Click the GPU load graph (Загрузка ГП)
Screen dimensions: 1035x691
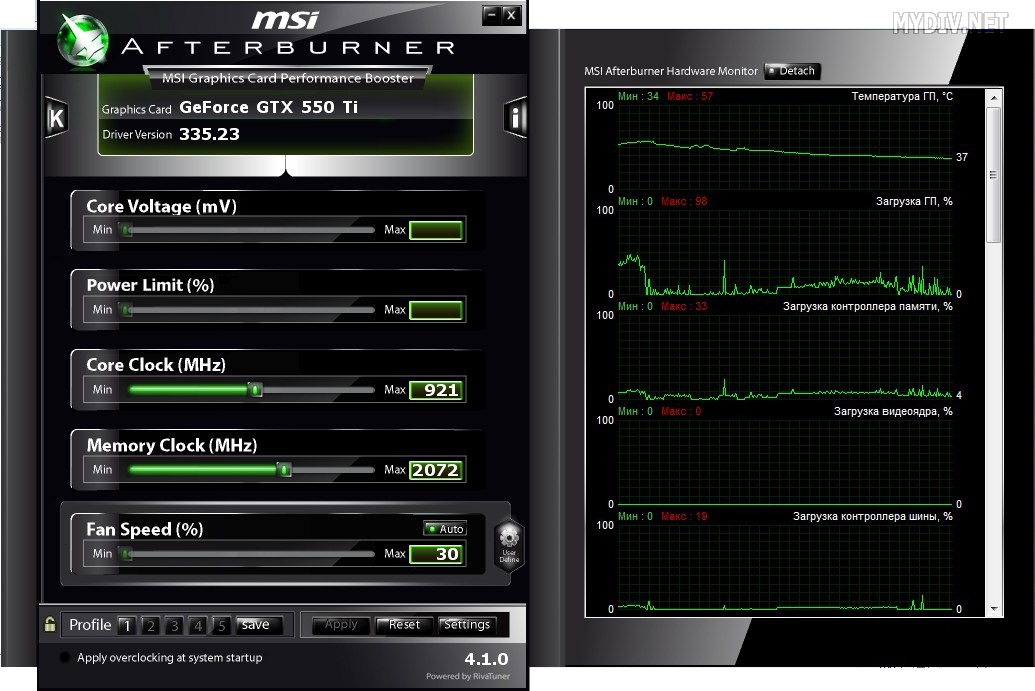785,252
